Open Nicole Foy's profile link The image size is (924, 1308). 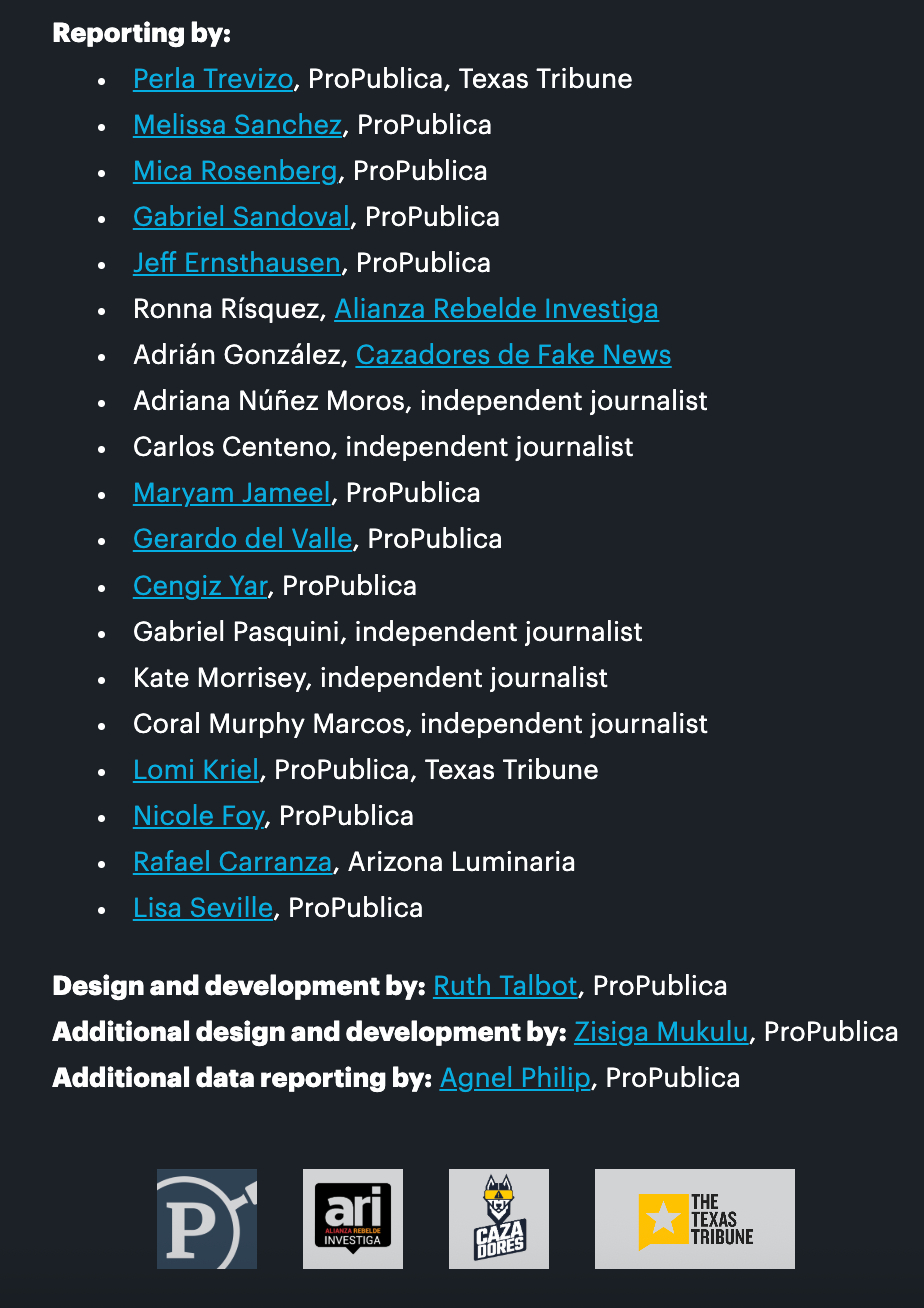198,815
